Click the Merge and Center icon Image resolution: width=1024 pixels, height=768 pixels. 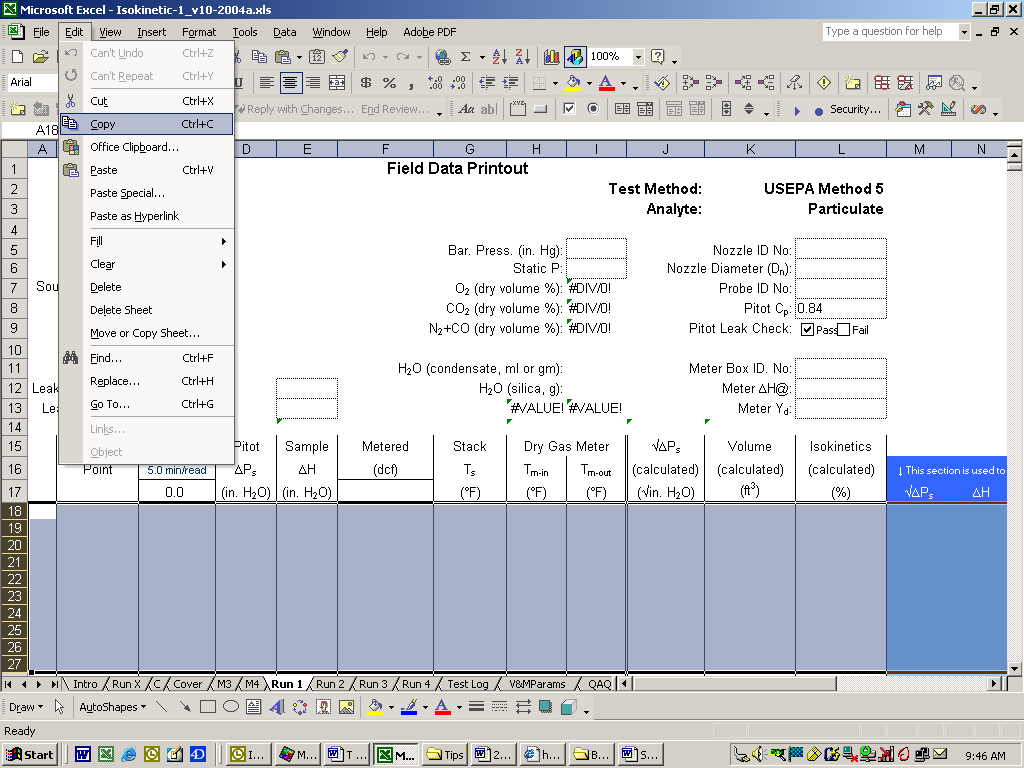click(x=337, y=83)
